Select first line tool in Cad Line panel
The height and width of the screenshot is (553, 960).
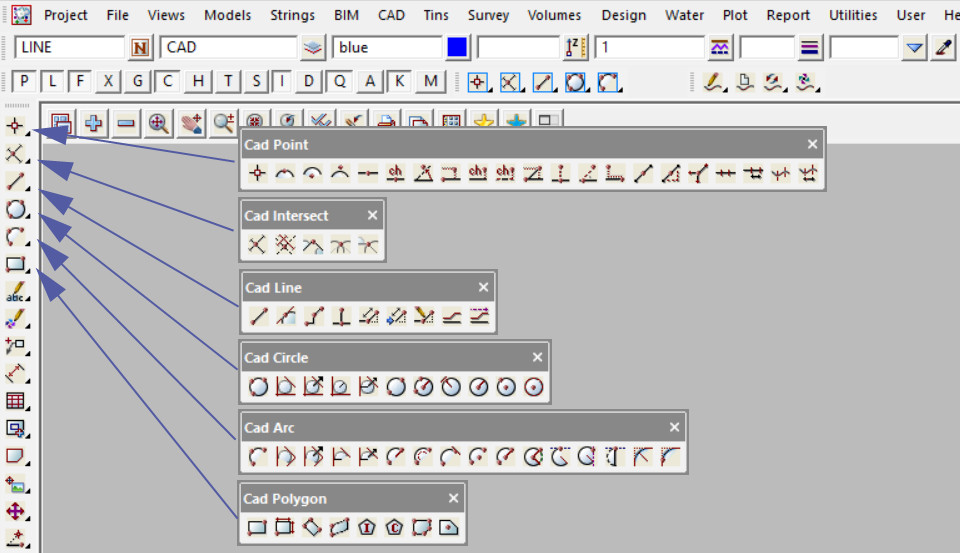click(x=258, y=316)
